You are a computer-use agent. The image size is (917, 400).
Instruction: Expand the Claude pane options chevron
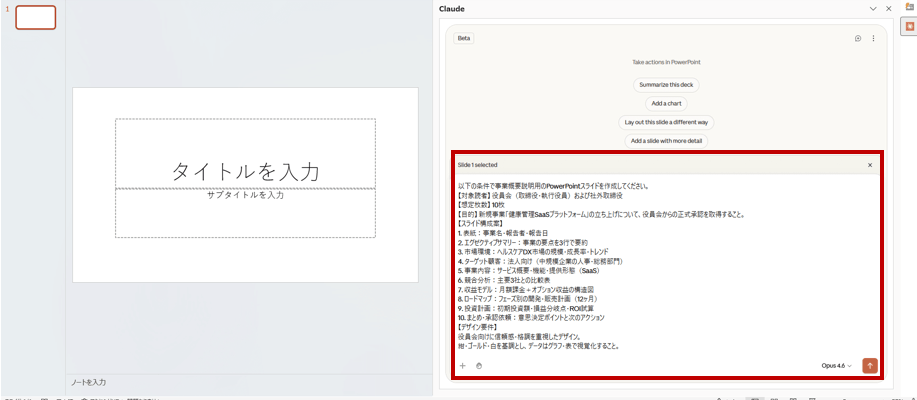(x=873, y=8)
